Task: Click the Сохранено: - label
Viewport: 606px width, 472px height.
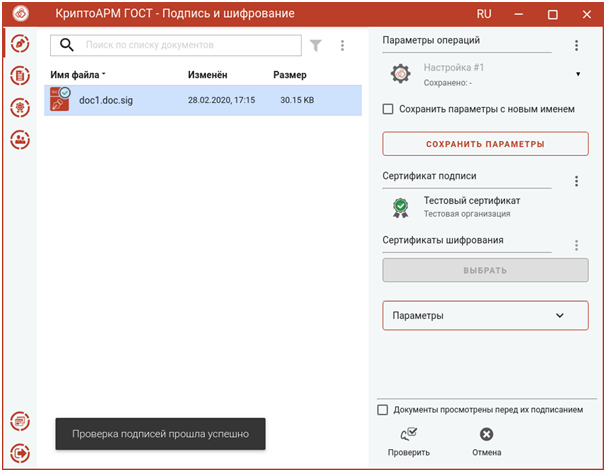Action: pos(448,83)
